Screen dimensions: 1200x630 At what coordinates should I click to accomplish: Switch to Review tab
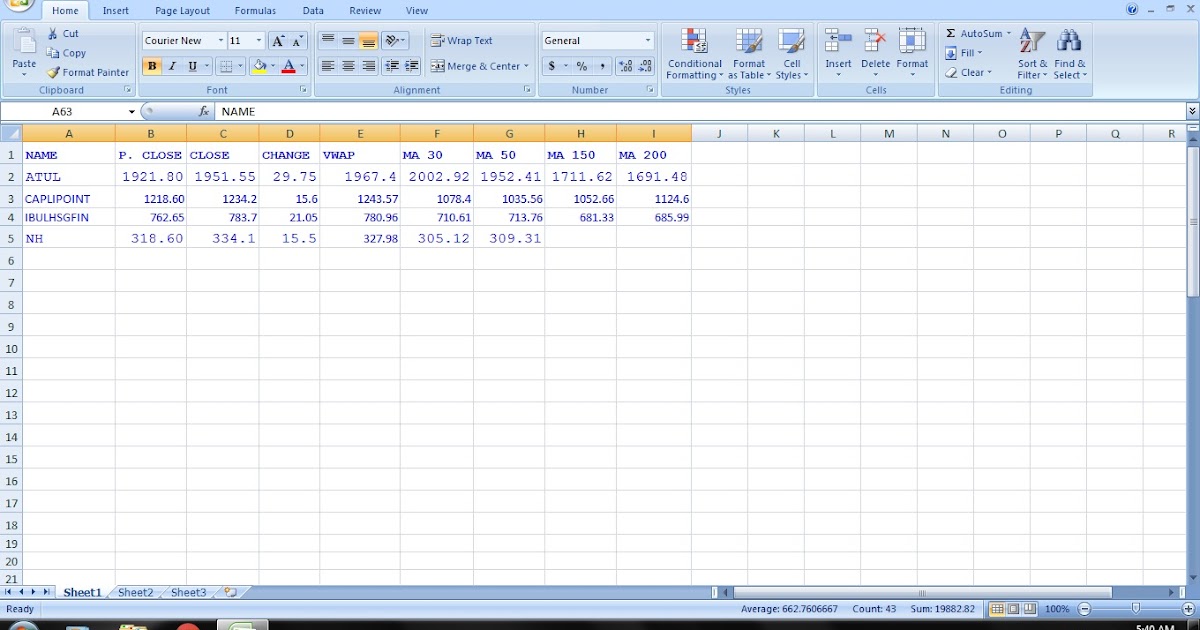click(x=365, y=11)
